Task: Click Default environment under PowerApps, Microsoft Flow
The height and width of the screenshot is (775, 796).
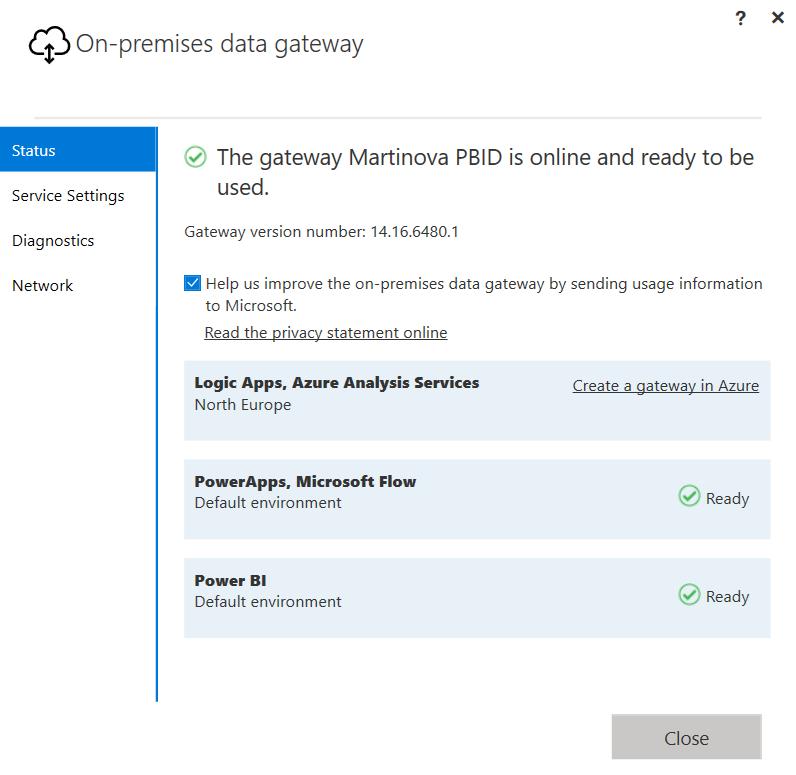Action: (x=268, y=503)
